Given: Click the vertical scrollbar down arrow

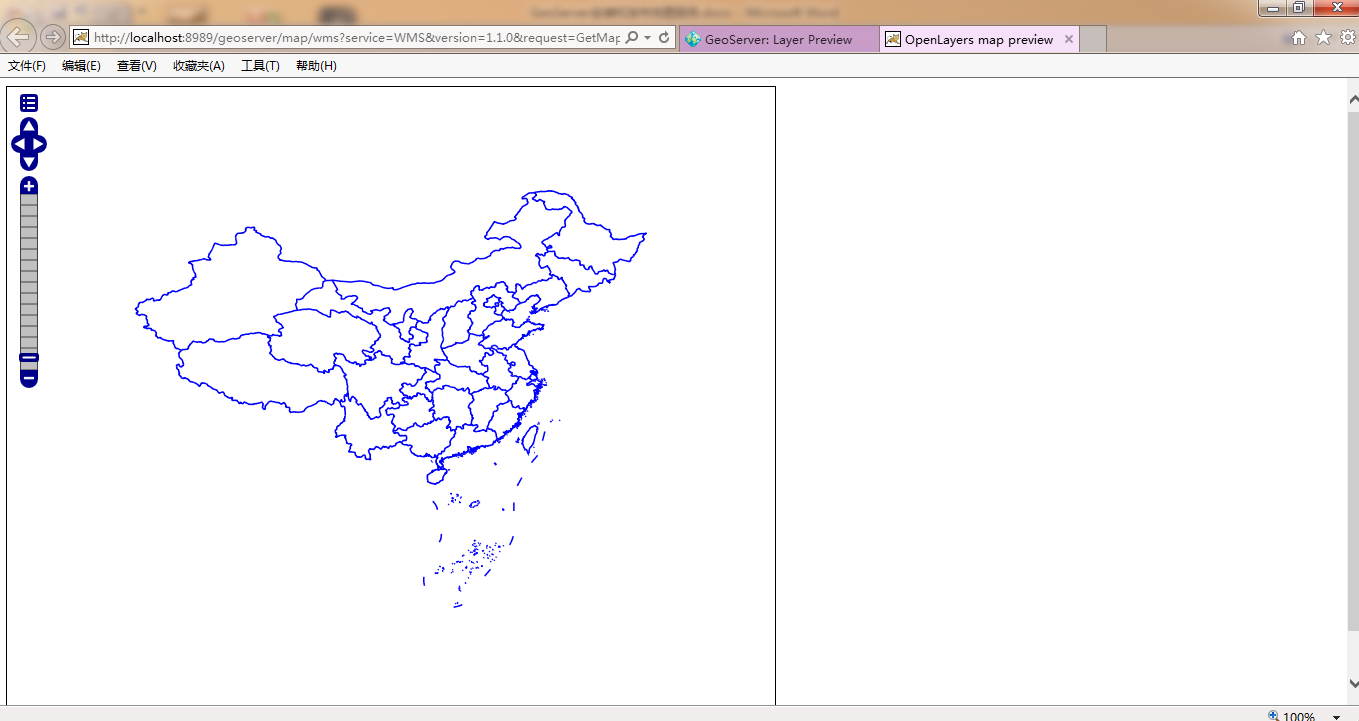Looking at the screenshot, I should [1353, 684].
